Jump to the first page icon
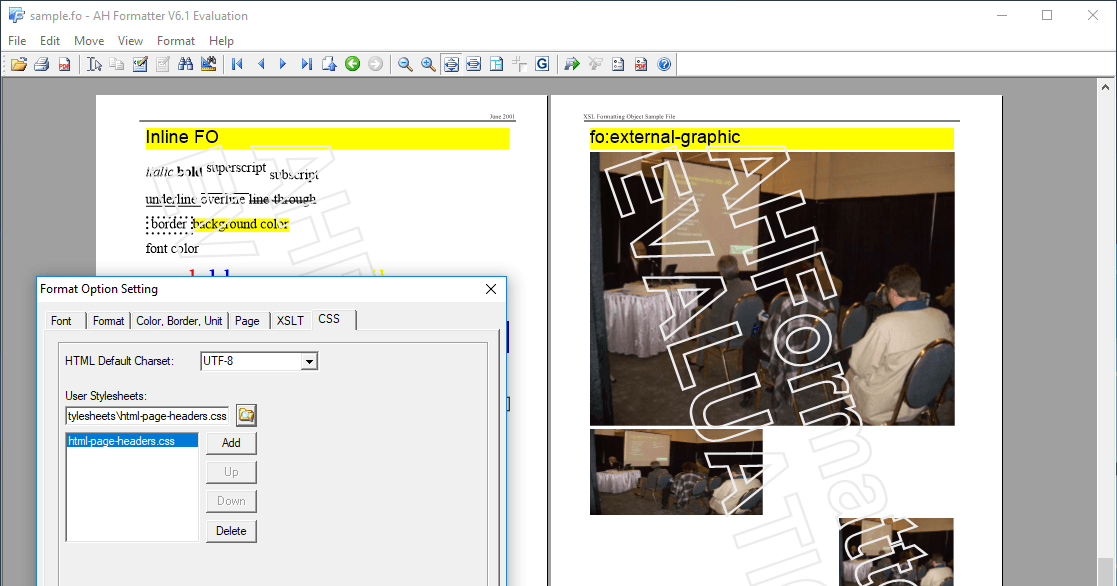The height and width of the screenshot is (586, 1117). (x=236, y=63)
